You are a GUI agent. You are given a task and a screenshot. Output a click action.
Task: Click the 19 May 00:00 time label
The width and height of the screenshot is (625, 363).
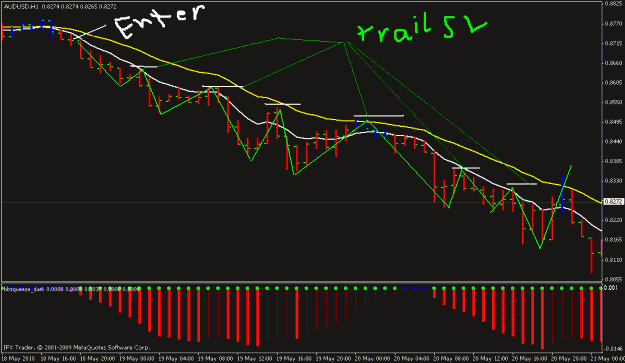click(137, 358)
